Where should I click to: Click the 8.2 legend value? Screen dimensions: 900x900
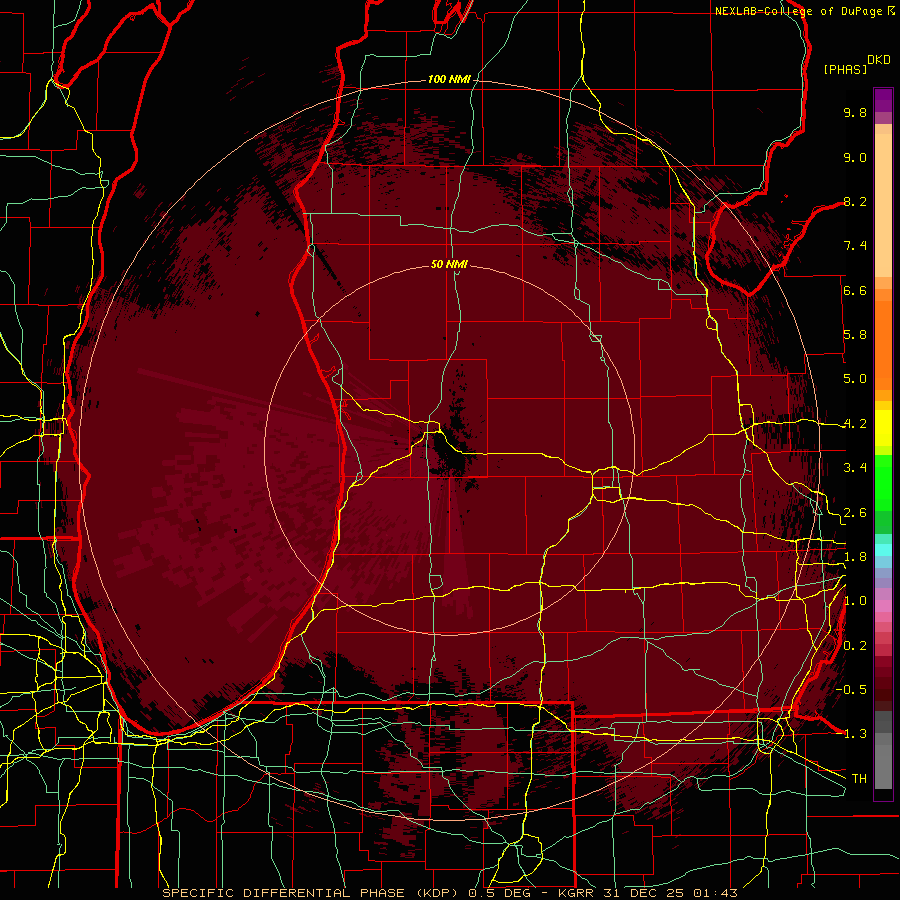[x=855, y=201]
